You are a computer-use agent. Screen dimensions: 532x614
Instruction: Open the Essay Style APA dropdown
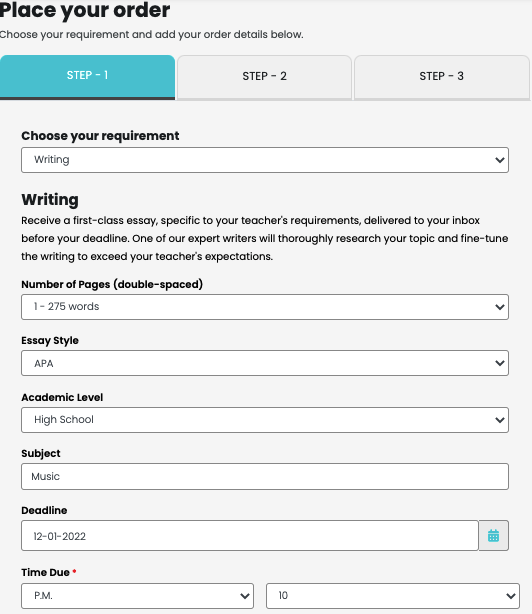coord(265,363)
